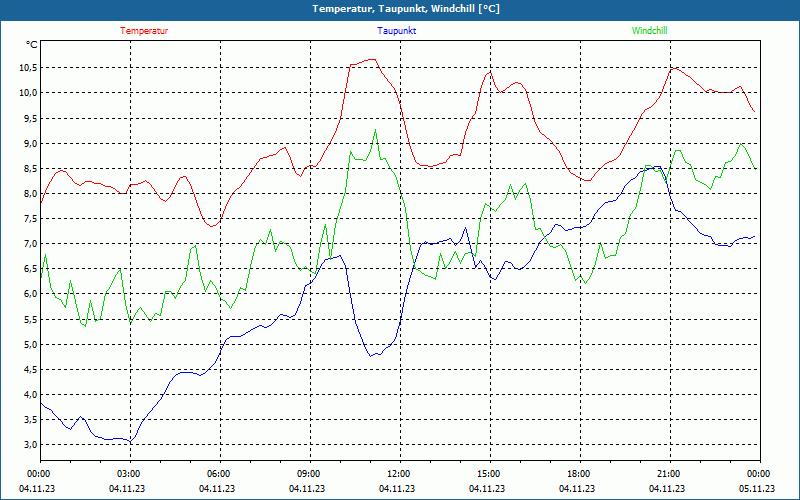The width and height of the screenshot is (800, 500).
Task: Click the '15:00' time axis label
Action: (489, 474)
